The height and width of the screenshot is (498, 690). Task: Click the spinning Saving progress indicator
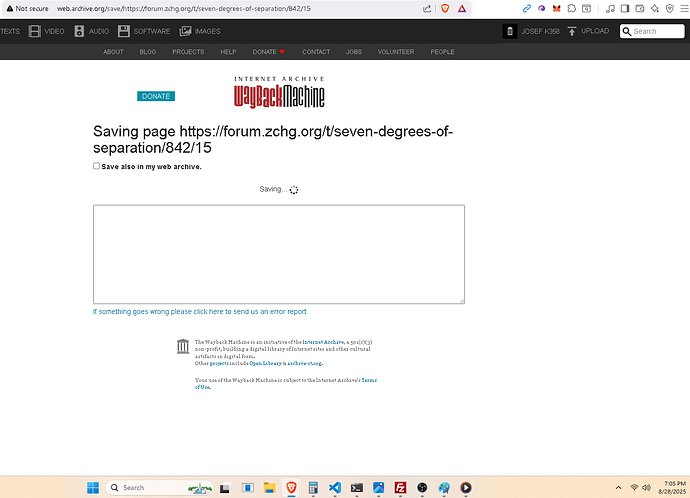pos(294,190)
